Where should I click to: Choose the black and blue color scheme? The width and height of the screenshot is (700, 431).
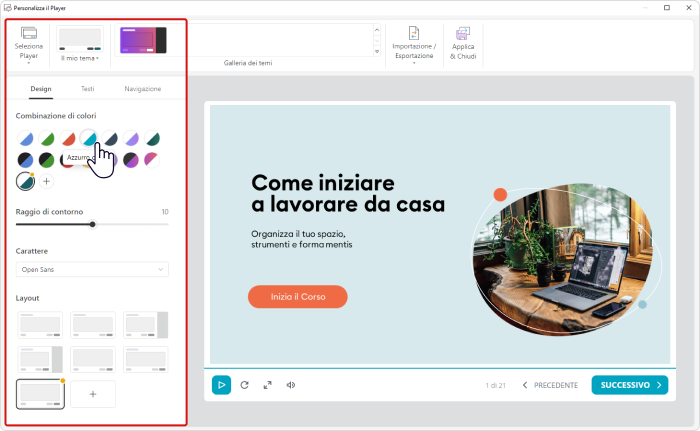25,160
